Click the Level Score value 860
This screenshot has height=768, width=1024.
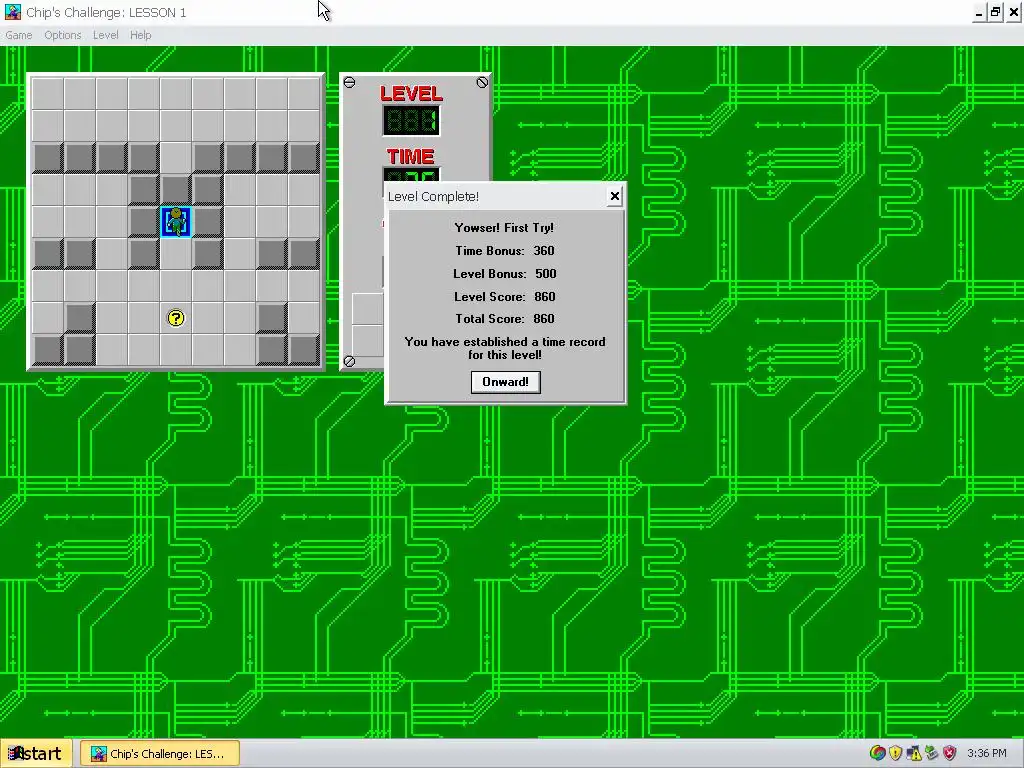click(x=545, y=296)
